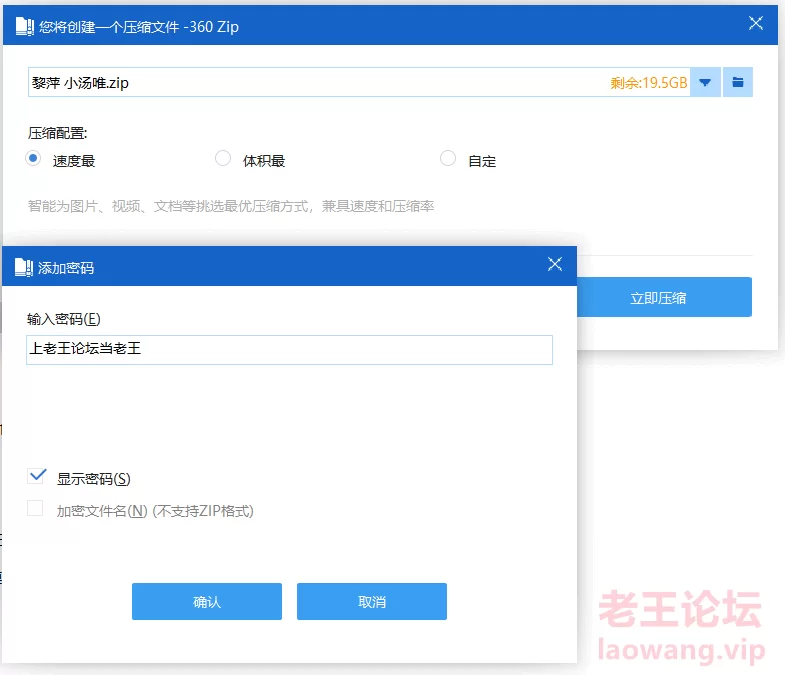
Task: Confirm password with the 确认 button
Action: click(207, 601)
